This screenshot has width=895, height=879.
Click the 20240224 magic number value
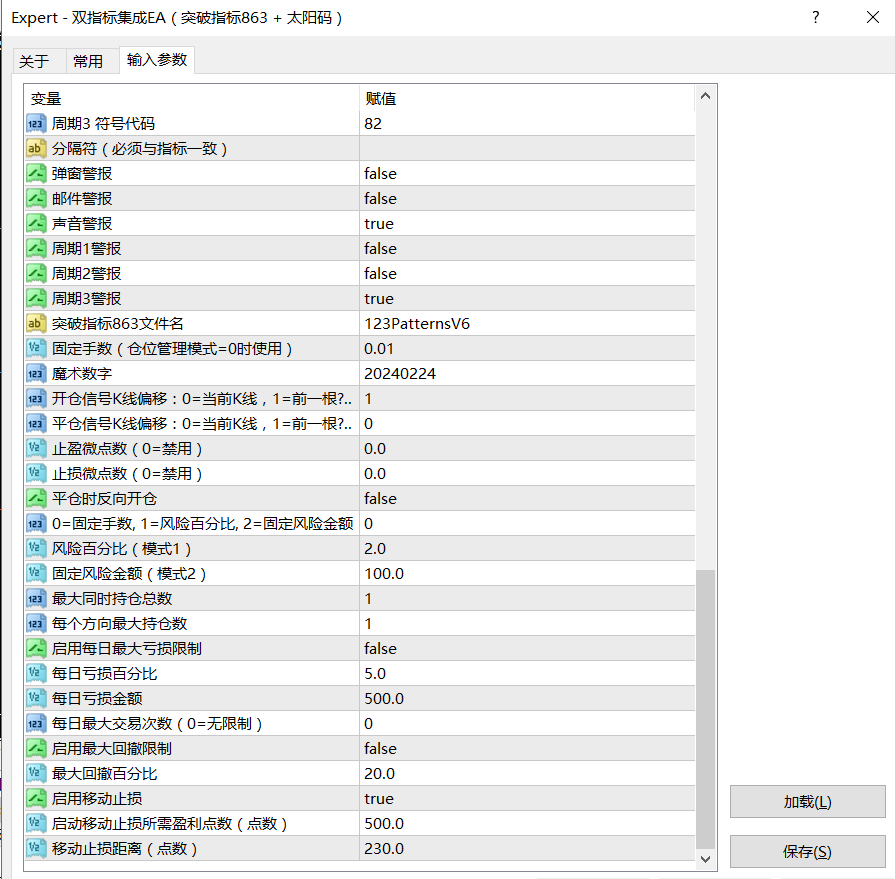[400, 374]
